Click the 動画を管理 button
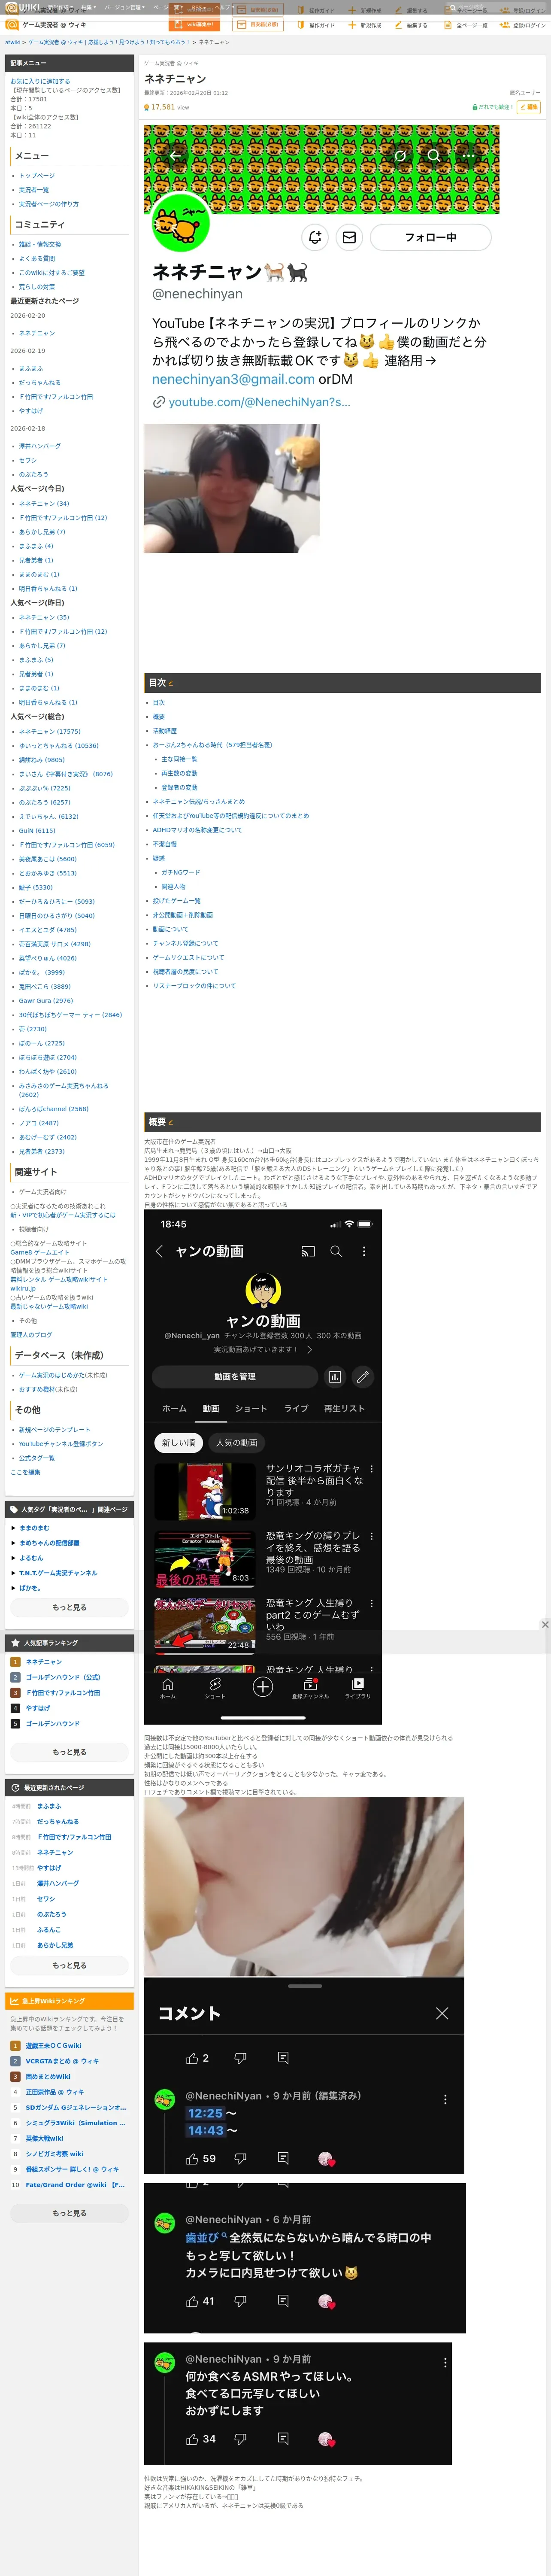Viewport: 551px width, 2576px height. click(235, 1376)
